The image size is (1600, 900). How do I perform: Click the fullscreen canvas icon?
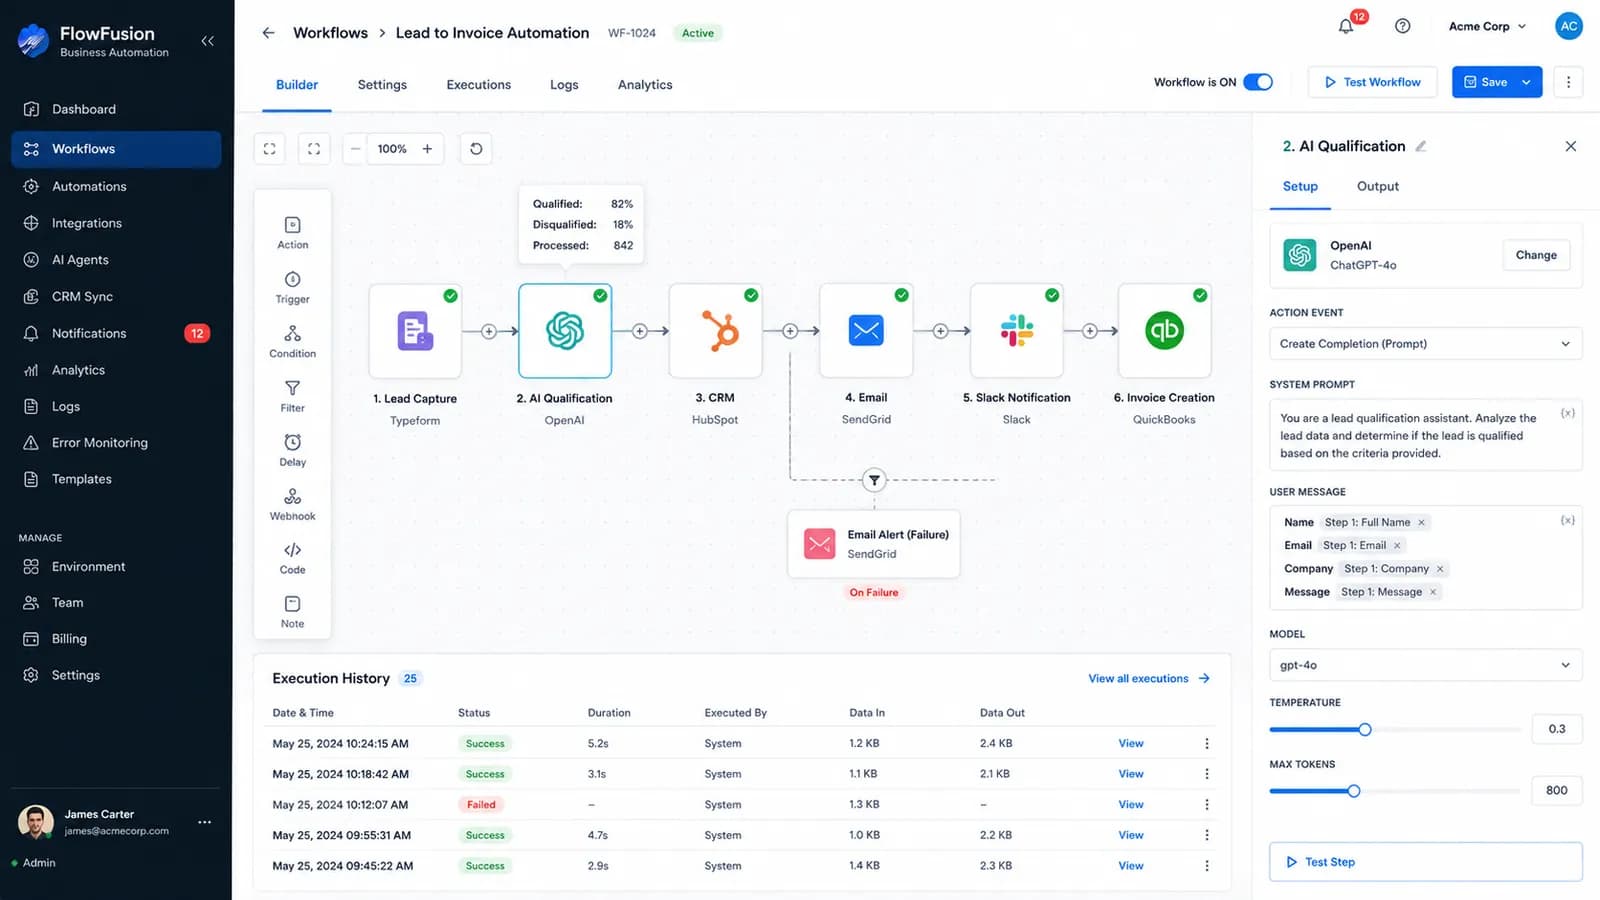[314, 149]
